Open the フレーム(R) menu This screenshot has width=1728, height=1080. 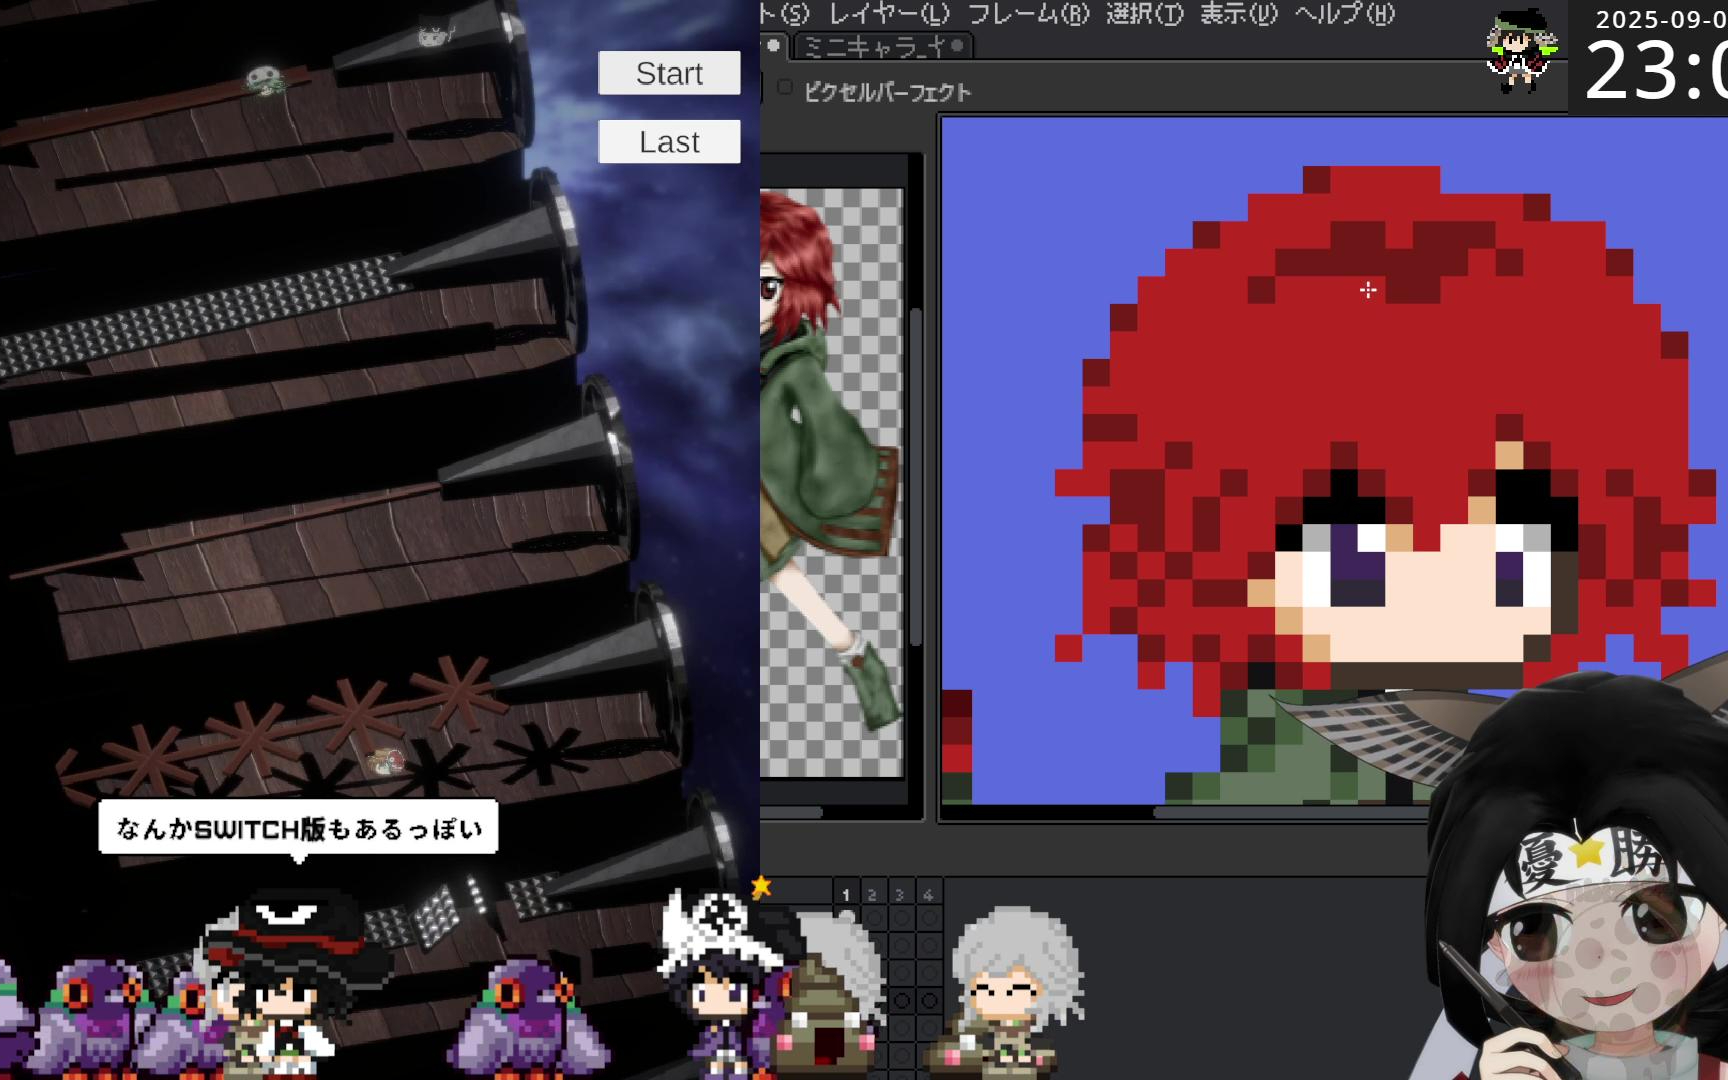(x=1028, y=14)
